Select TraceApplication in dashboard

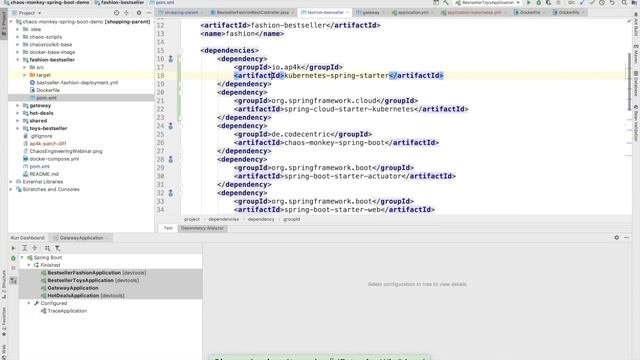click(67, 311)
